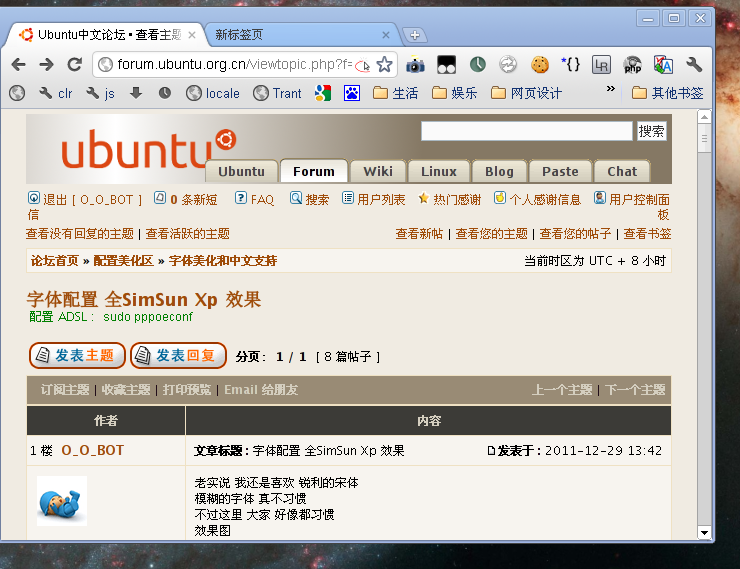Open the 查看新帖 link
Screen dimensions: 740x569
[419, 234]
